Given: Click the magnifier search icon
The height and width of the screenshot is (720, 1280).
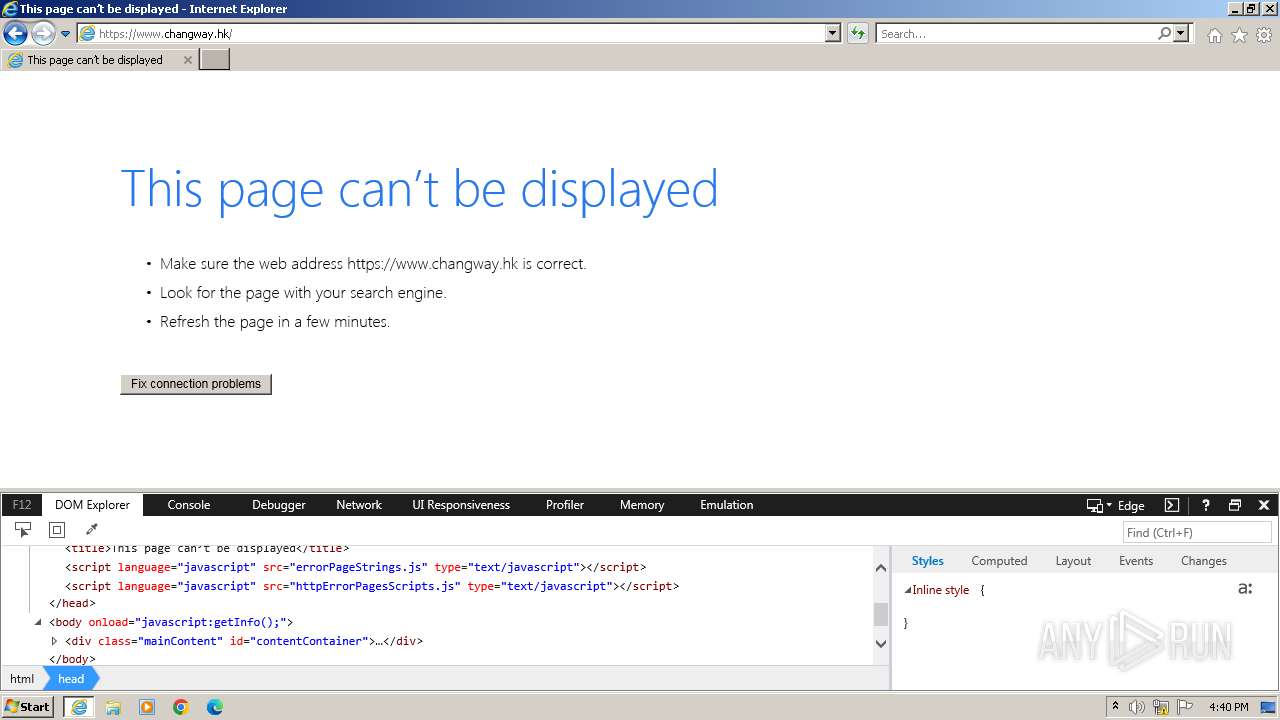Looking at the screenshot, I should point(1164,34).
